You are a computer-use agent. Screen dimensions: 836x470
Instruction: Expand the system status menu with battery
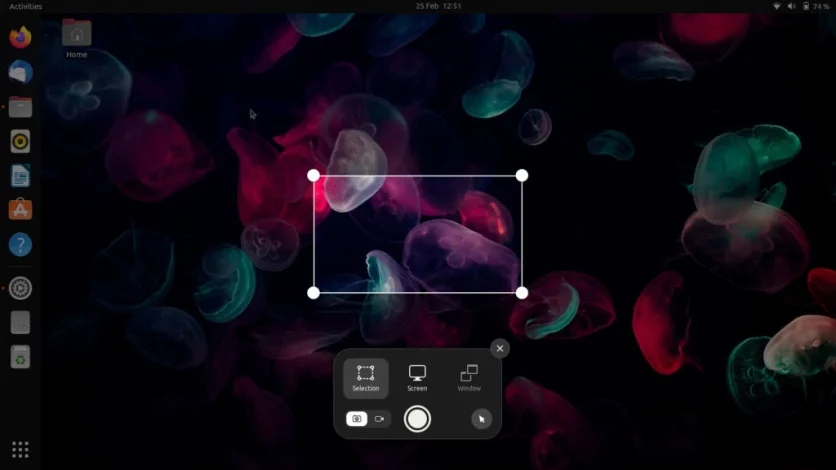[800, 6]
